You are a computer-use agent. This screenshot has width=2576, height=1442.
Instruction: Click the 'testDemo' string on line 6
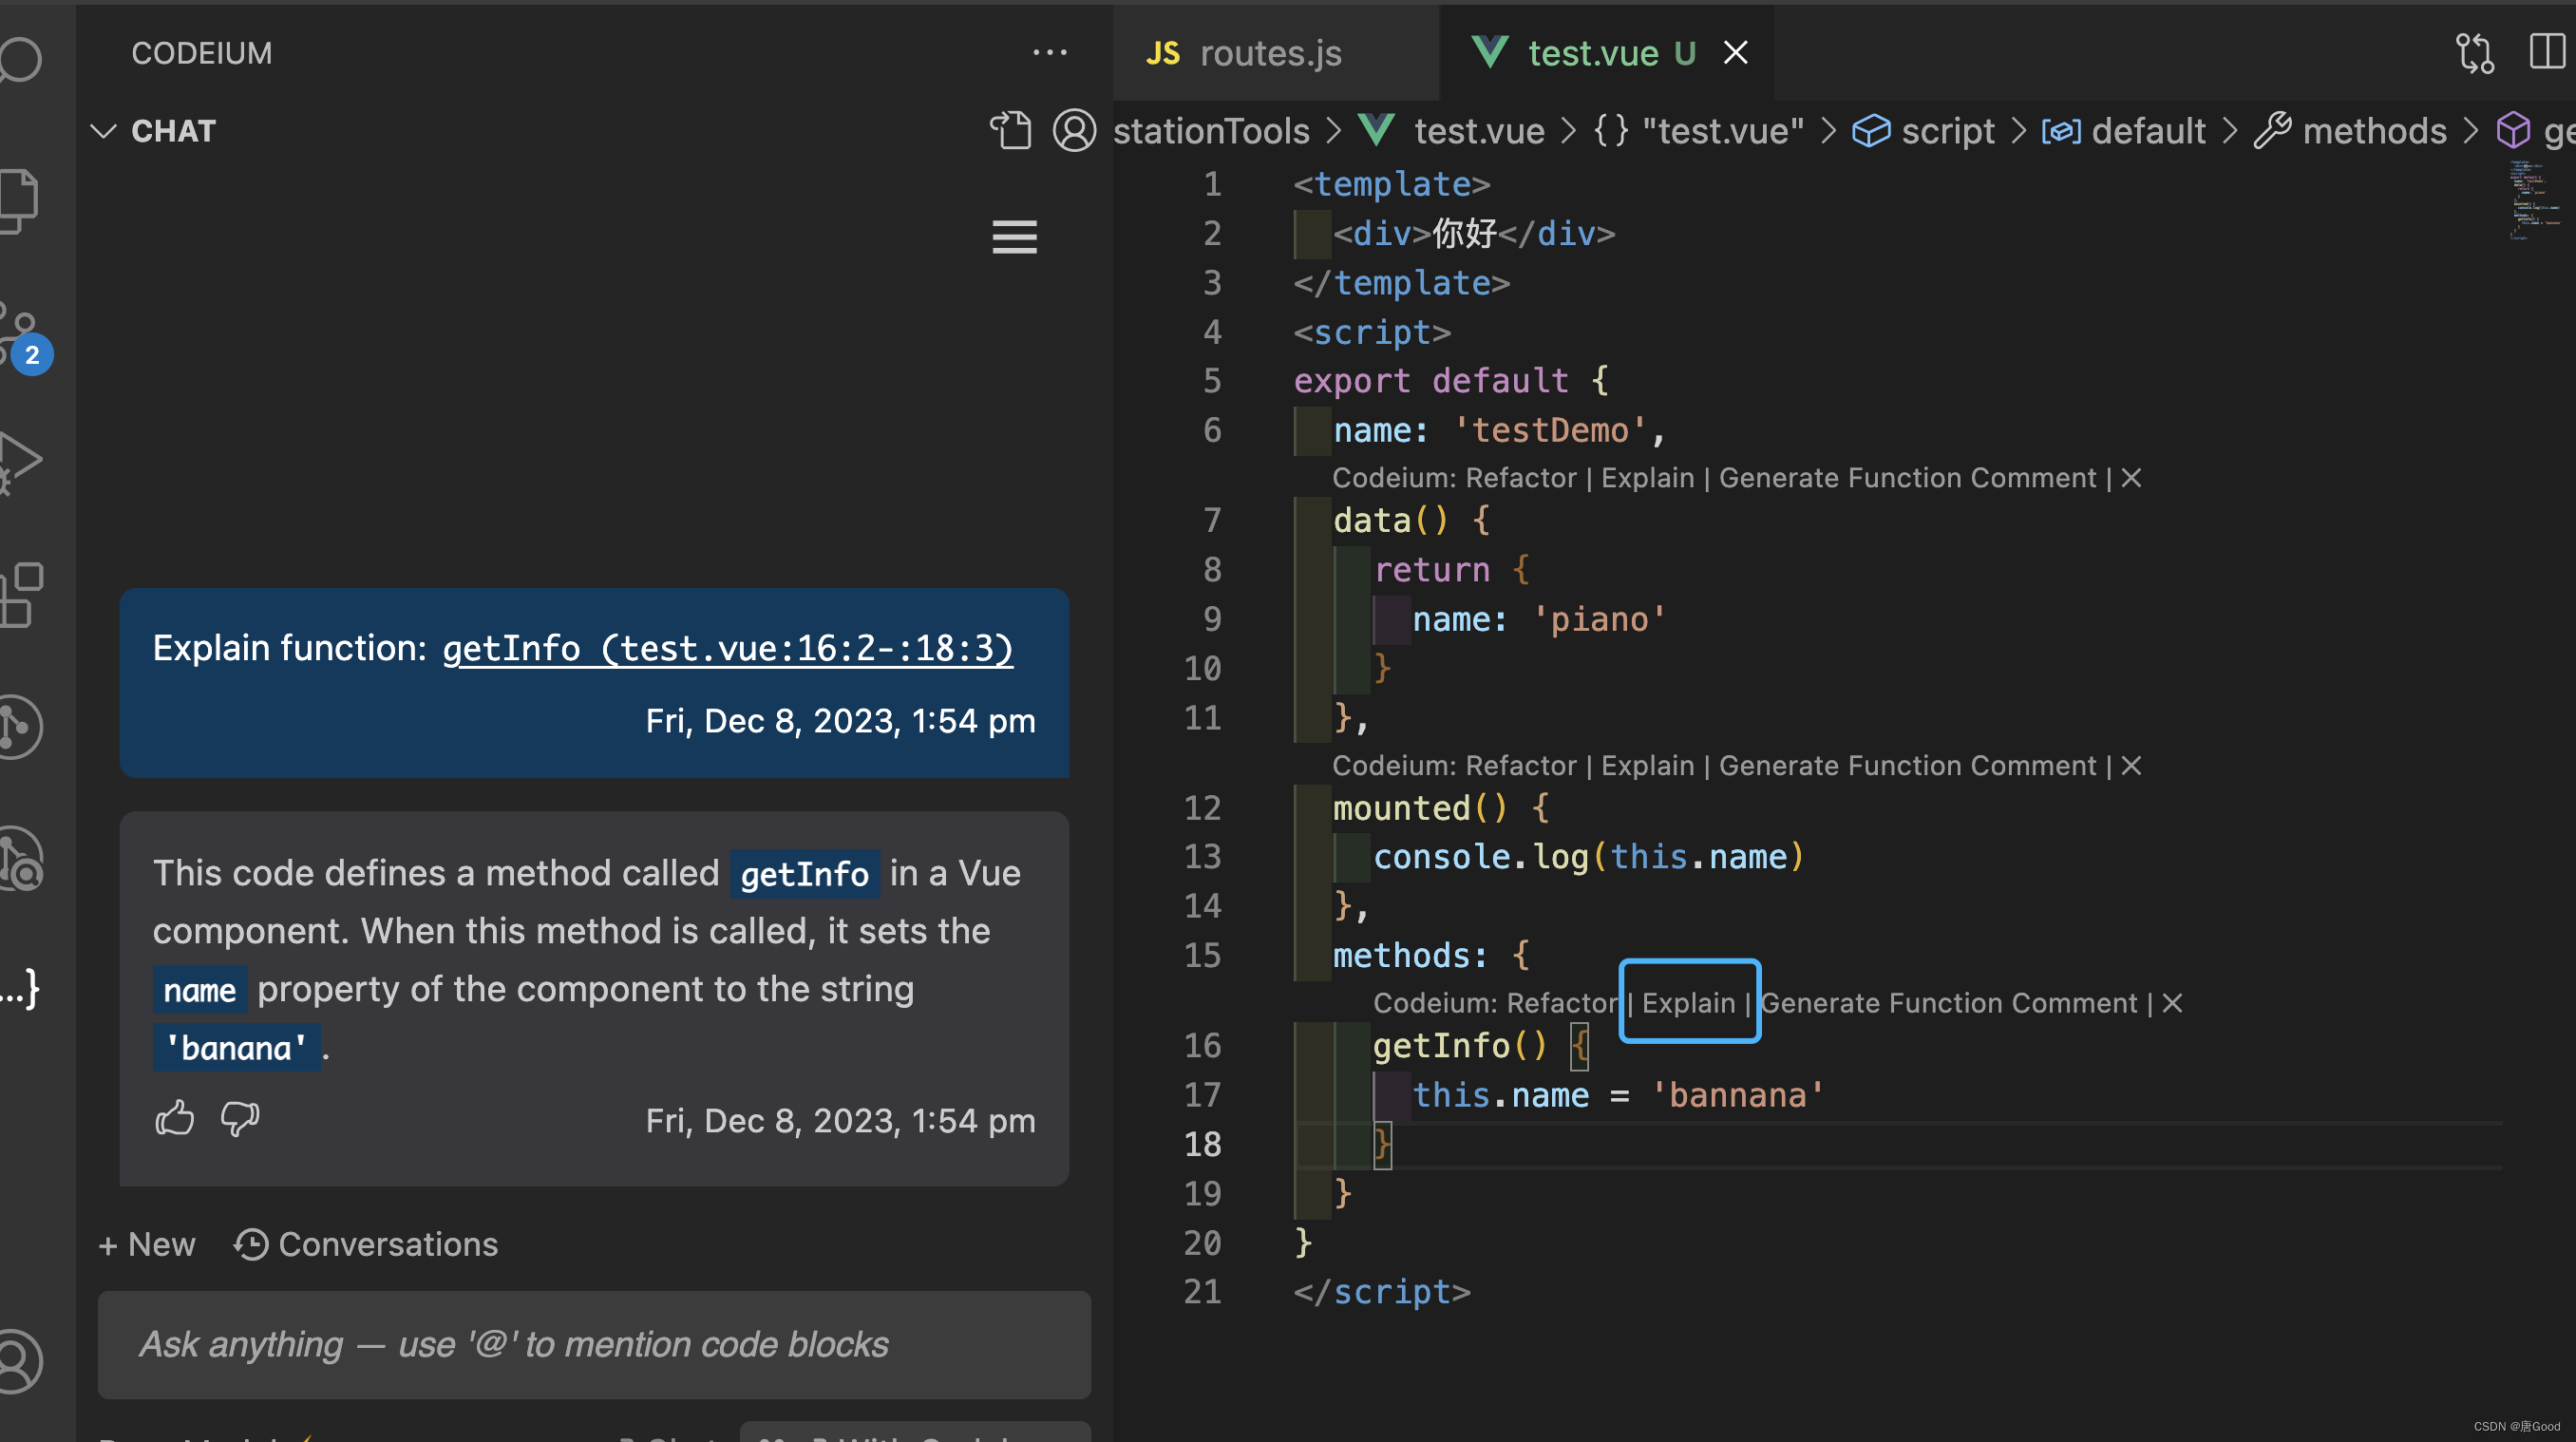click(1549, 430)
